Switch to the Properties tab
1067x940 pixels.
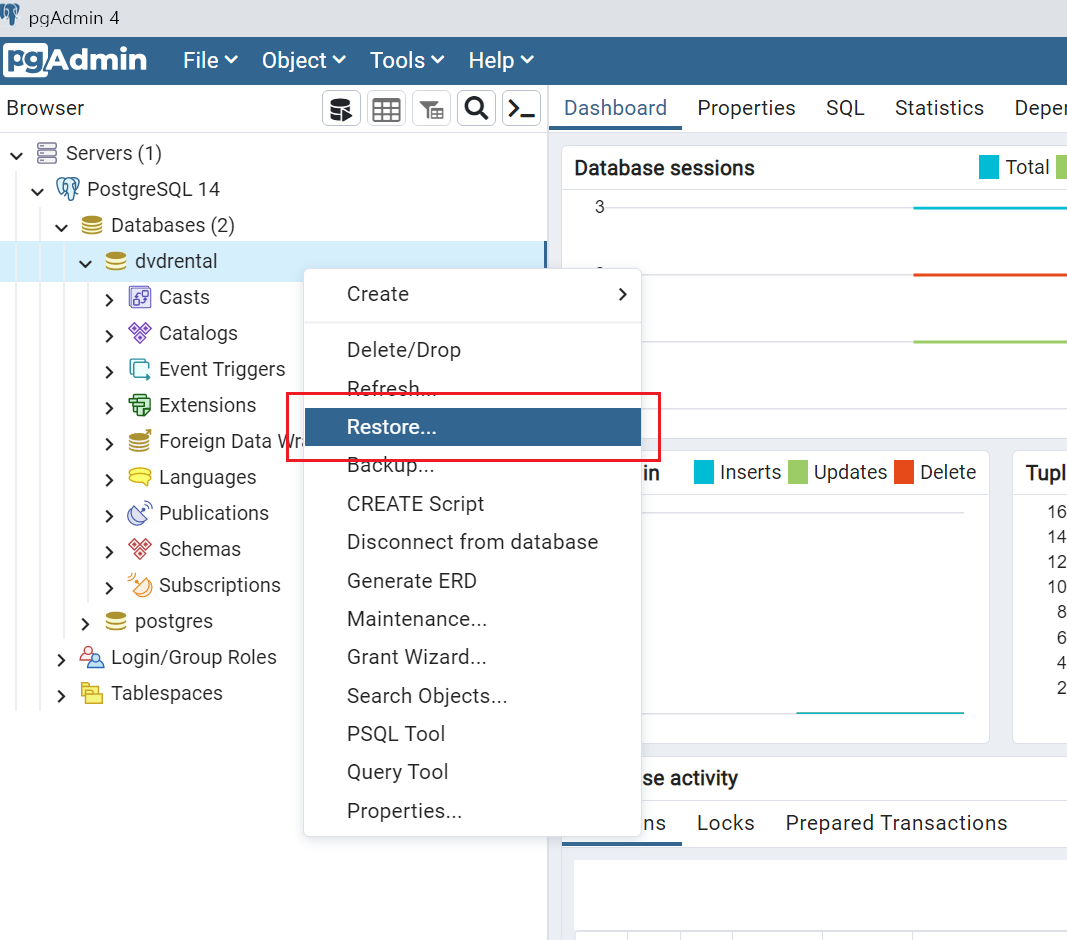tap(746, 108)
